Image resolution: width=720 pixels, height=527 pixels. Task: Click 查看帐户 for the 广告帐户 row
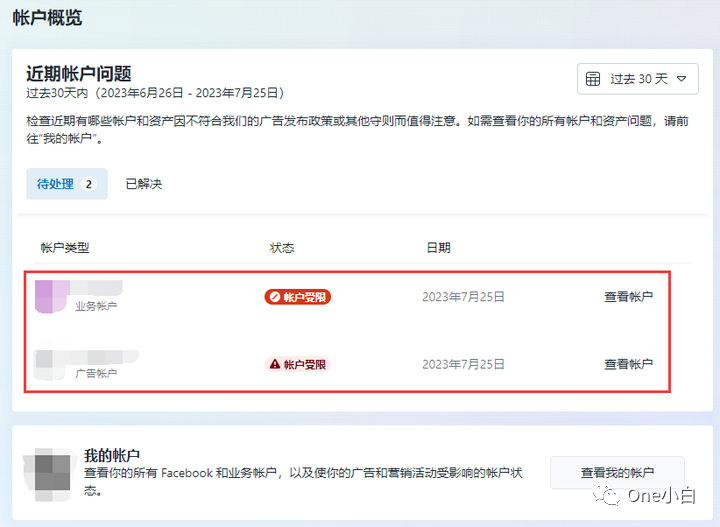[629, 364]
